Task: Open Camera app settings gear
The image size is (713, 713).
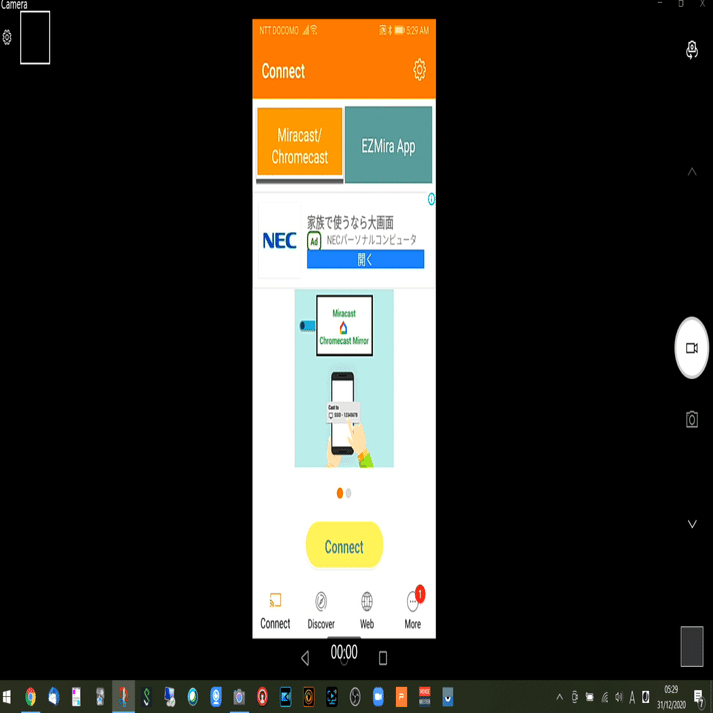Action: (x=7, y=37)
